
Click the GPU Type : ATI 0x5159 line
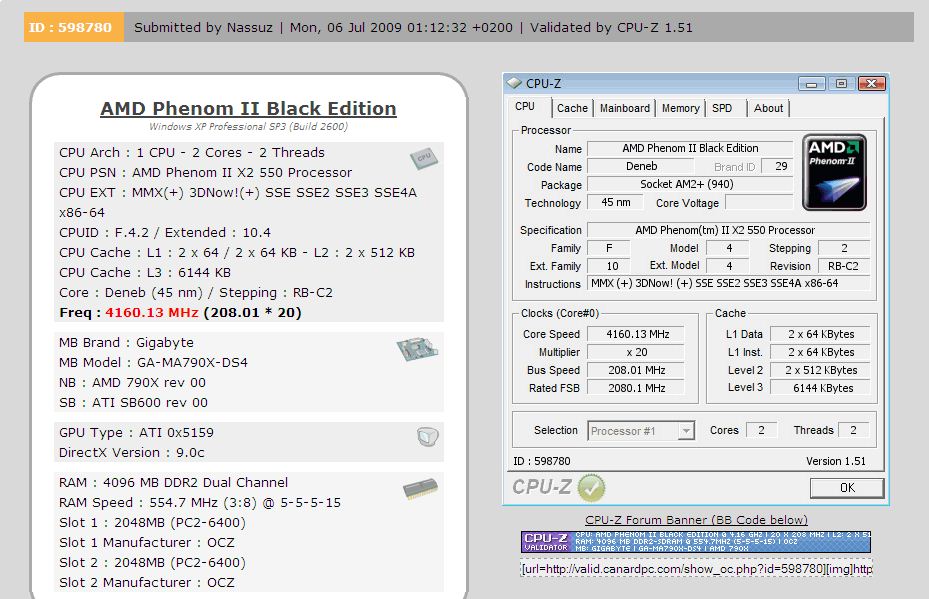(136, 433)
